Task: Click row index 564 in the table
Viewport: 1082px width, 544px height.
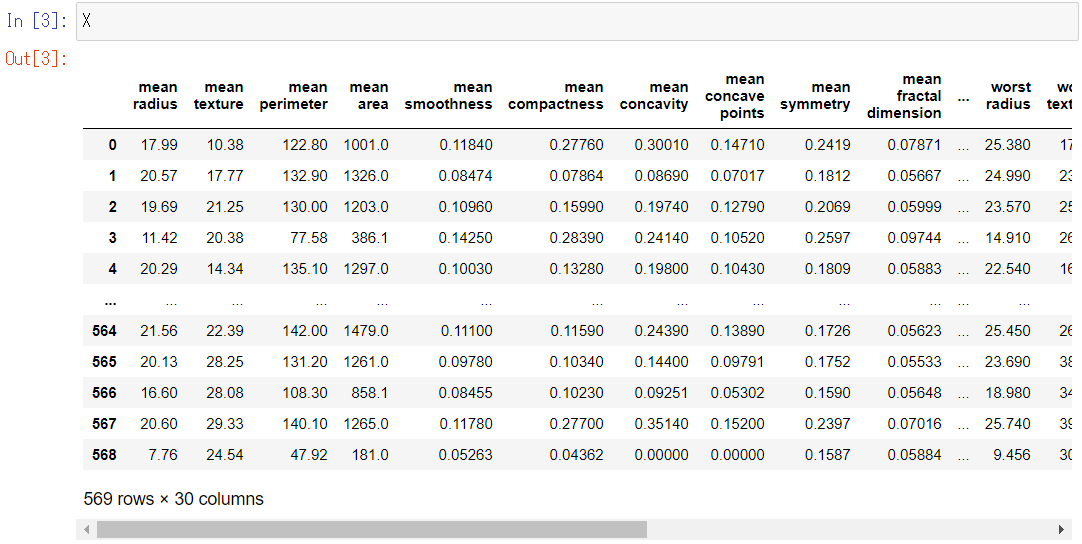Action: coord(104,331)
